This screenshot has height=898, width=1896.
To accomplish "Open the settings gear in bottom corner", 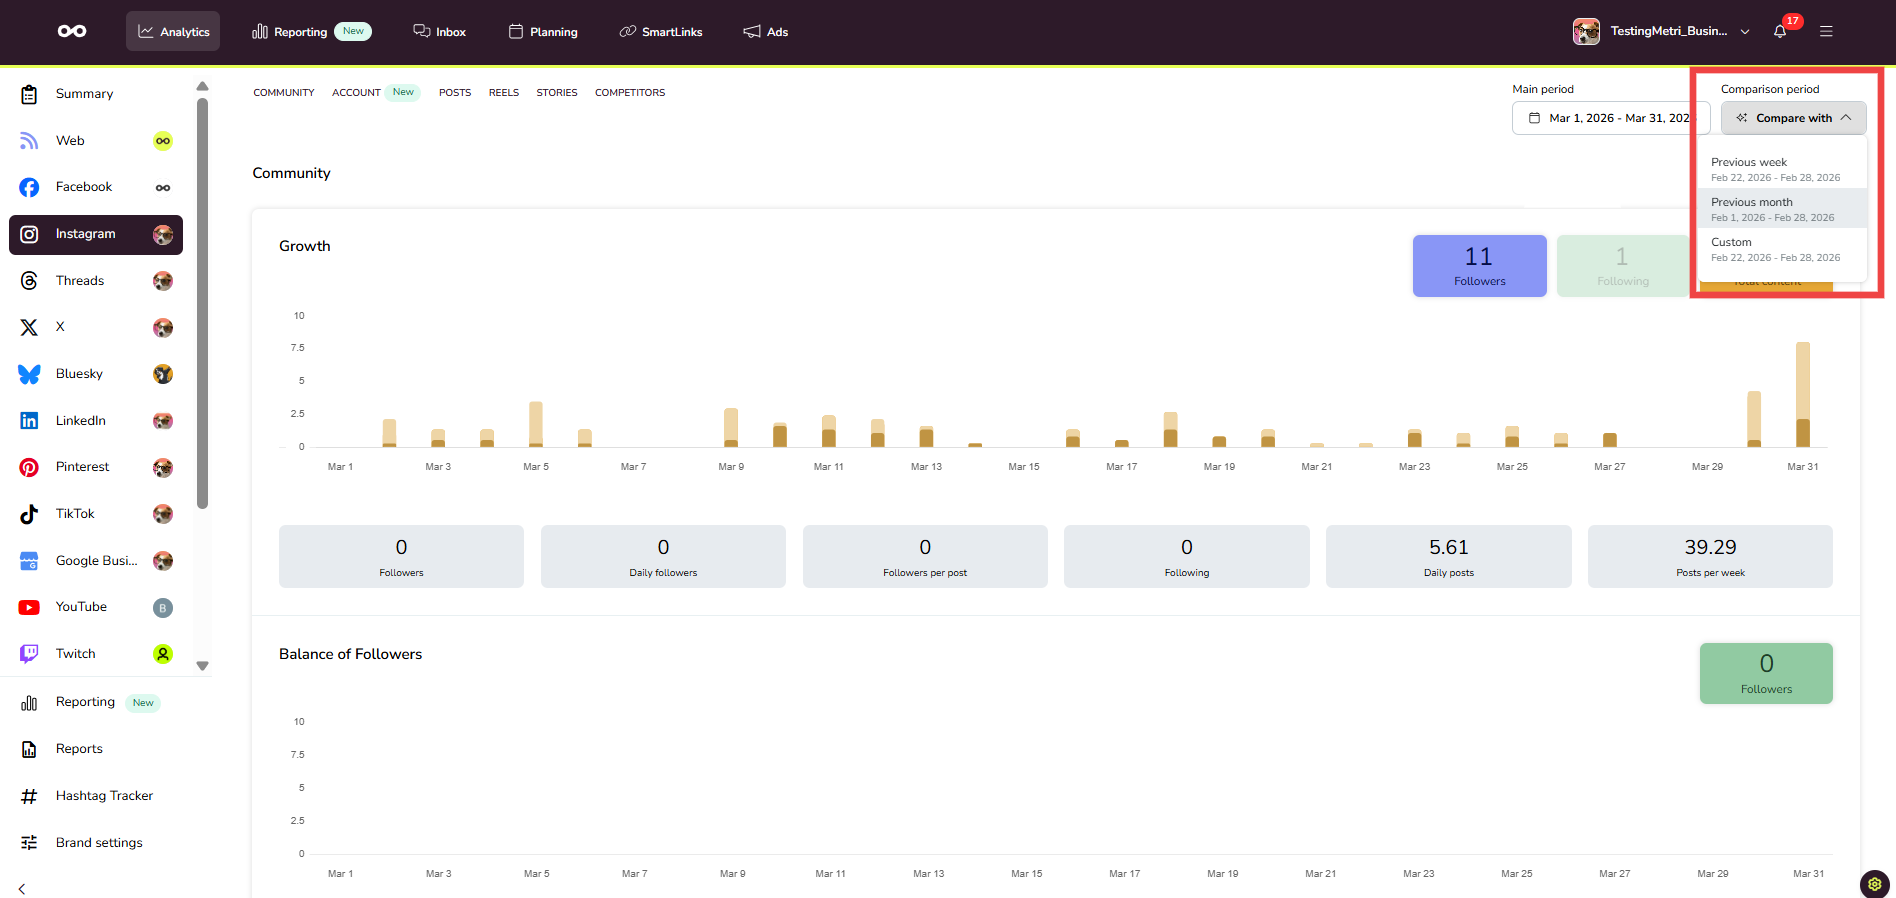I will pyautogui.click(x=1874, y=884).
